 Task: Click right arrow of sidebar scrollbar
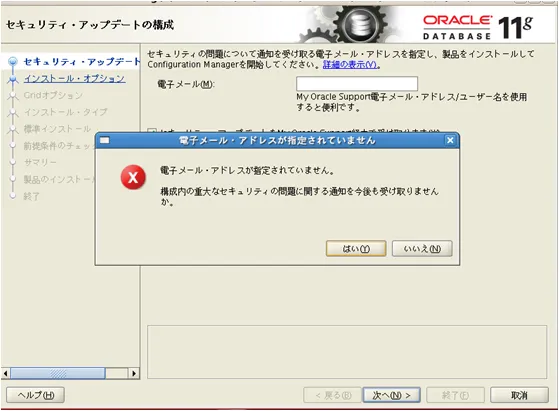pyautogui.click(x=134, y=374)
